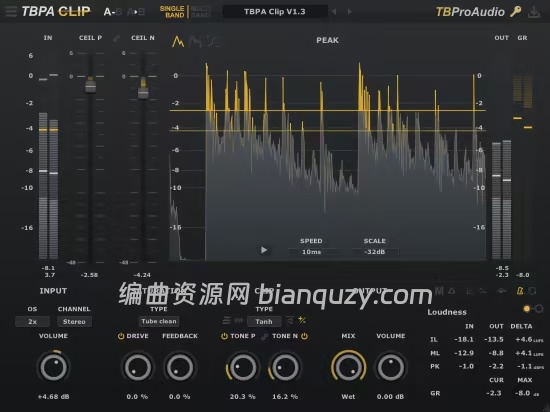Toggle the TONE N power button

(304, 336)
